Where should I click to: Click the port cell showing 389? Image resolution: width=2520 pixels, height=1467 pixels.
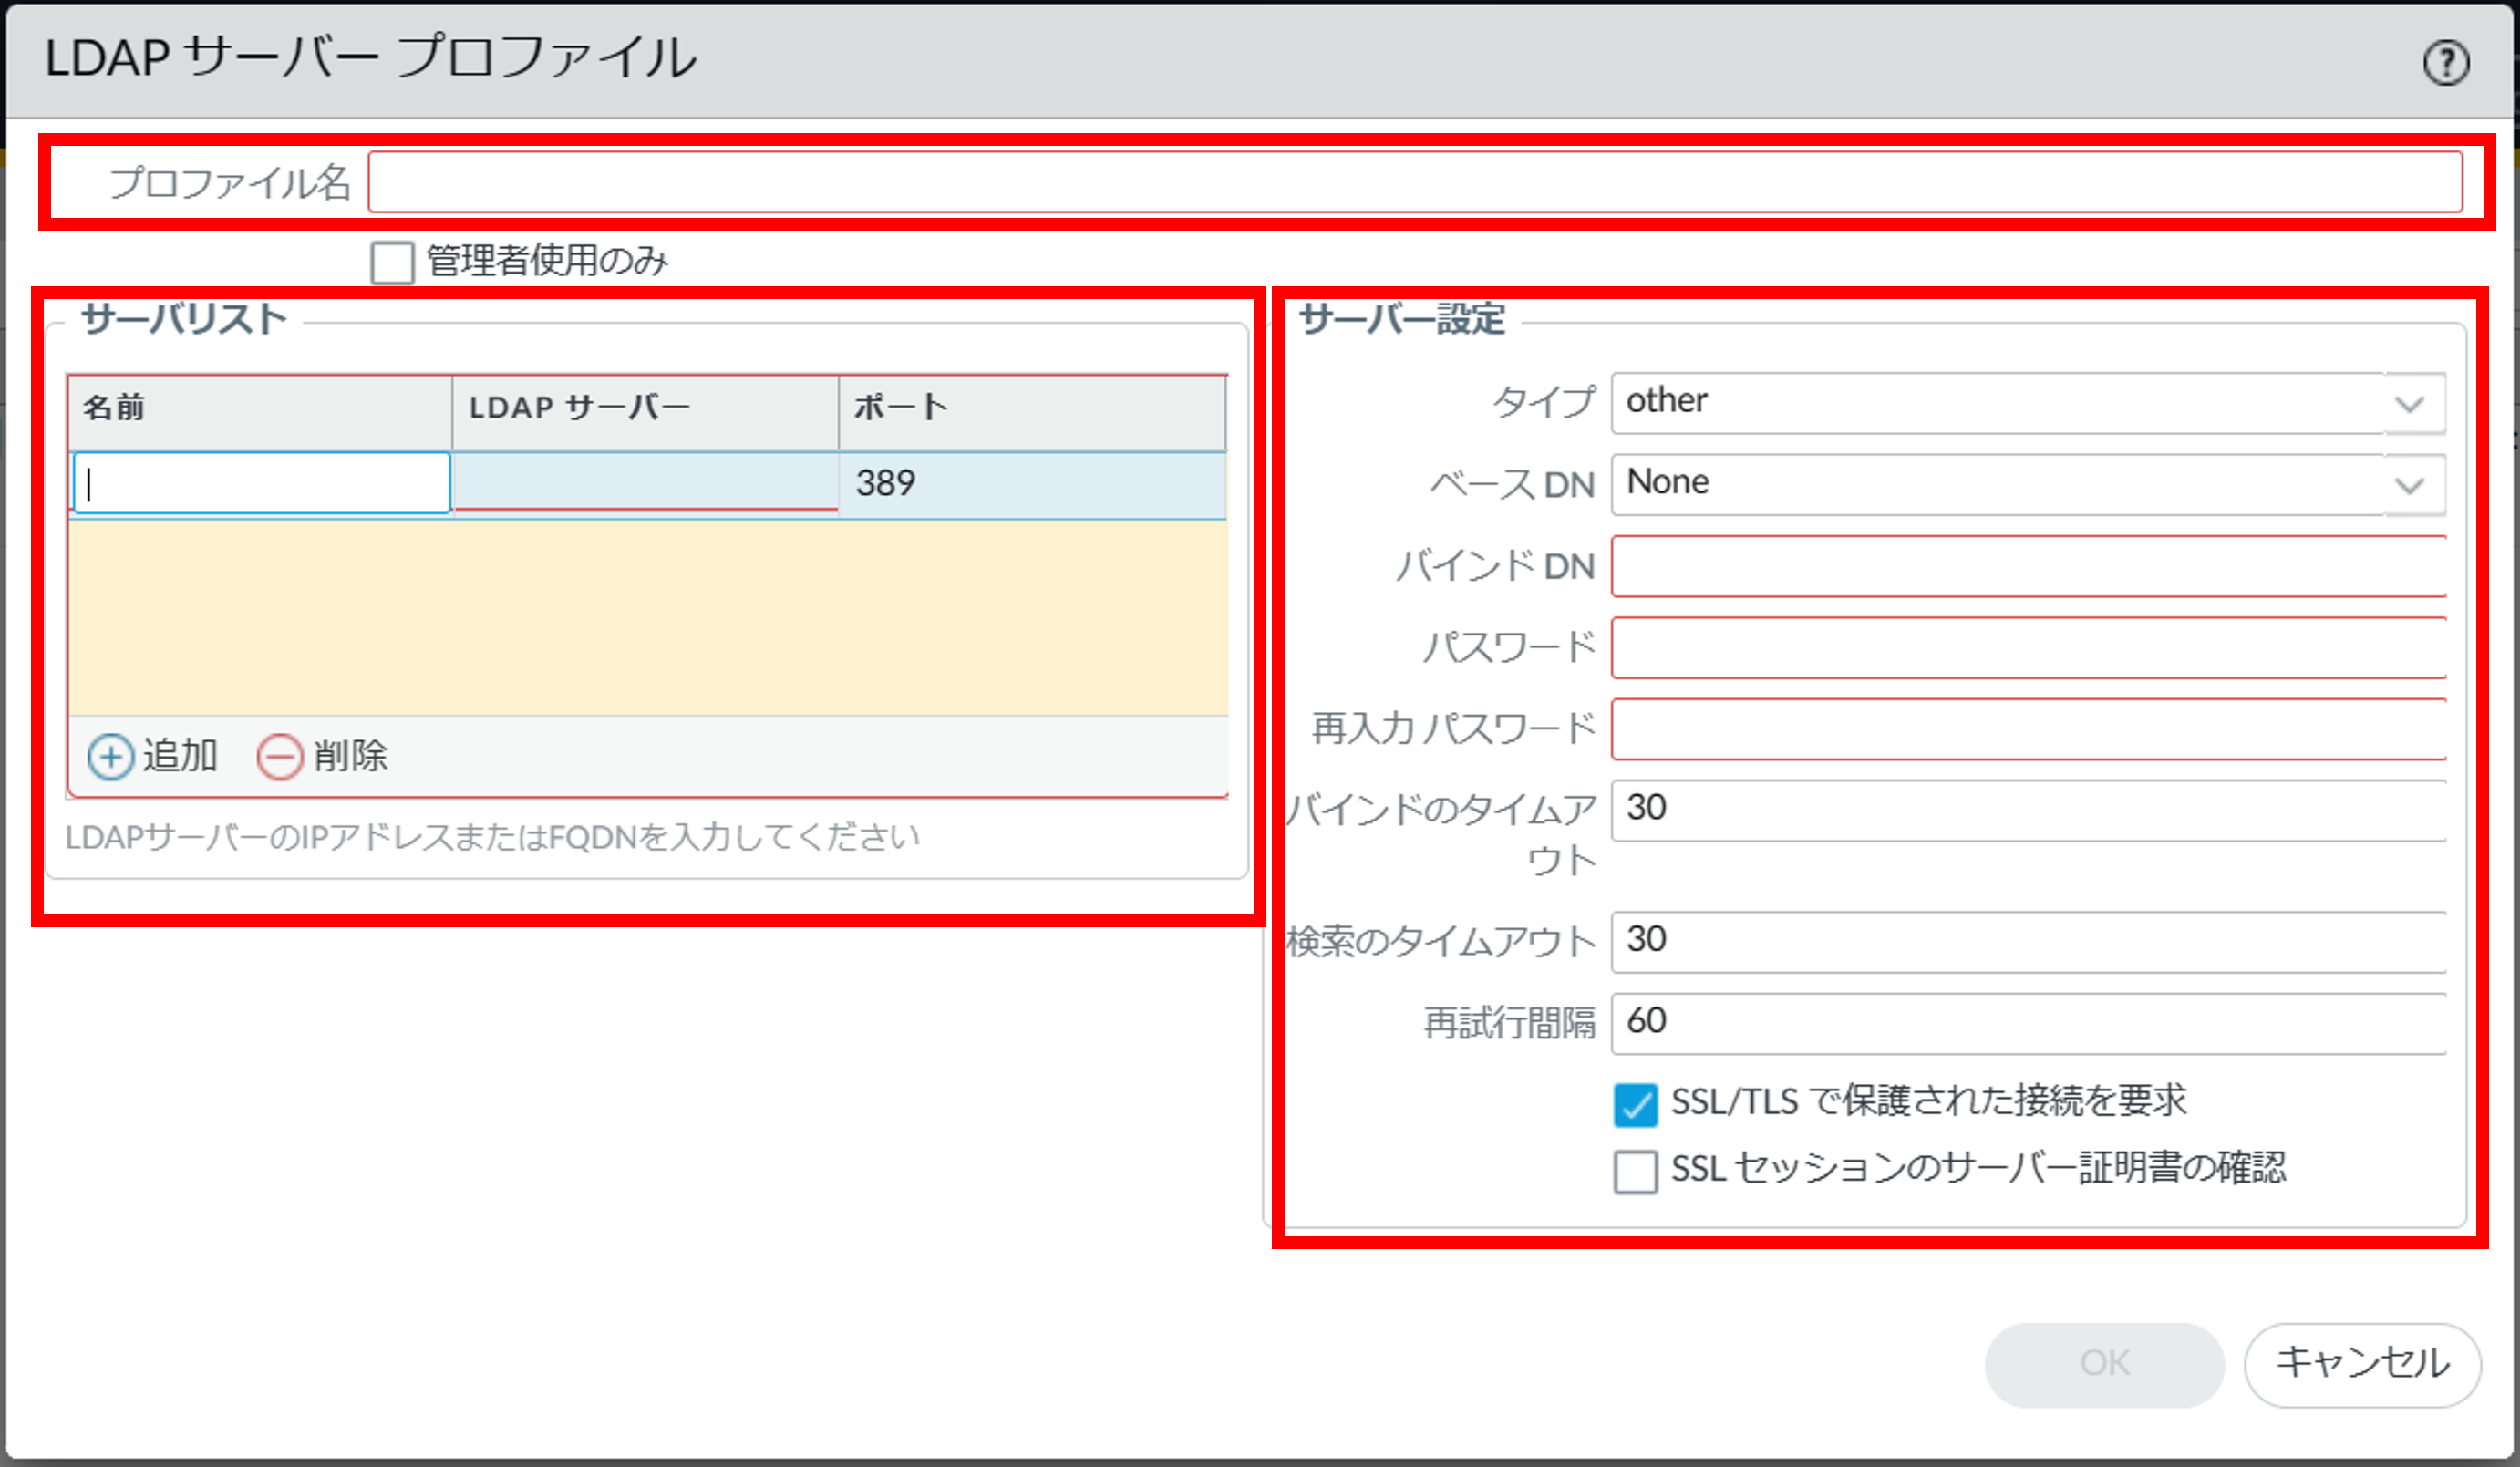click(1030, 485)
